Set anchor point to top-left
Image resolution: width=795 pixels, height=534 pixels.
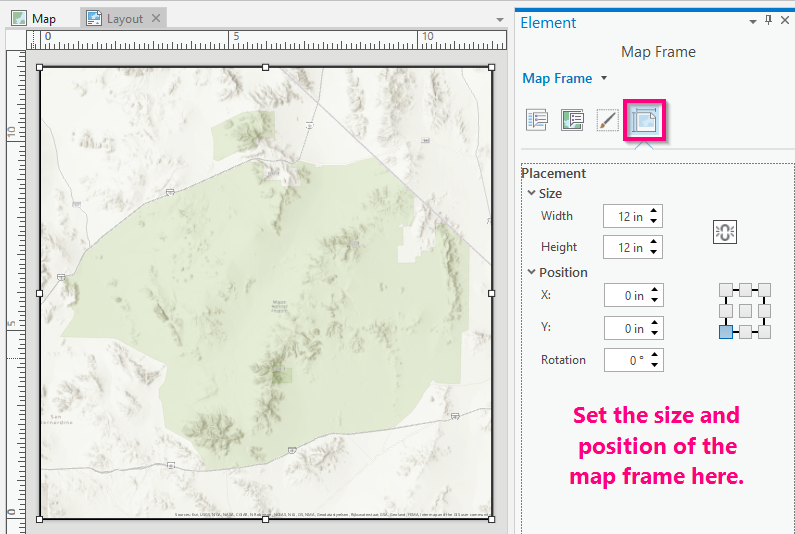(726, 290)
